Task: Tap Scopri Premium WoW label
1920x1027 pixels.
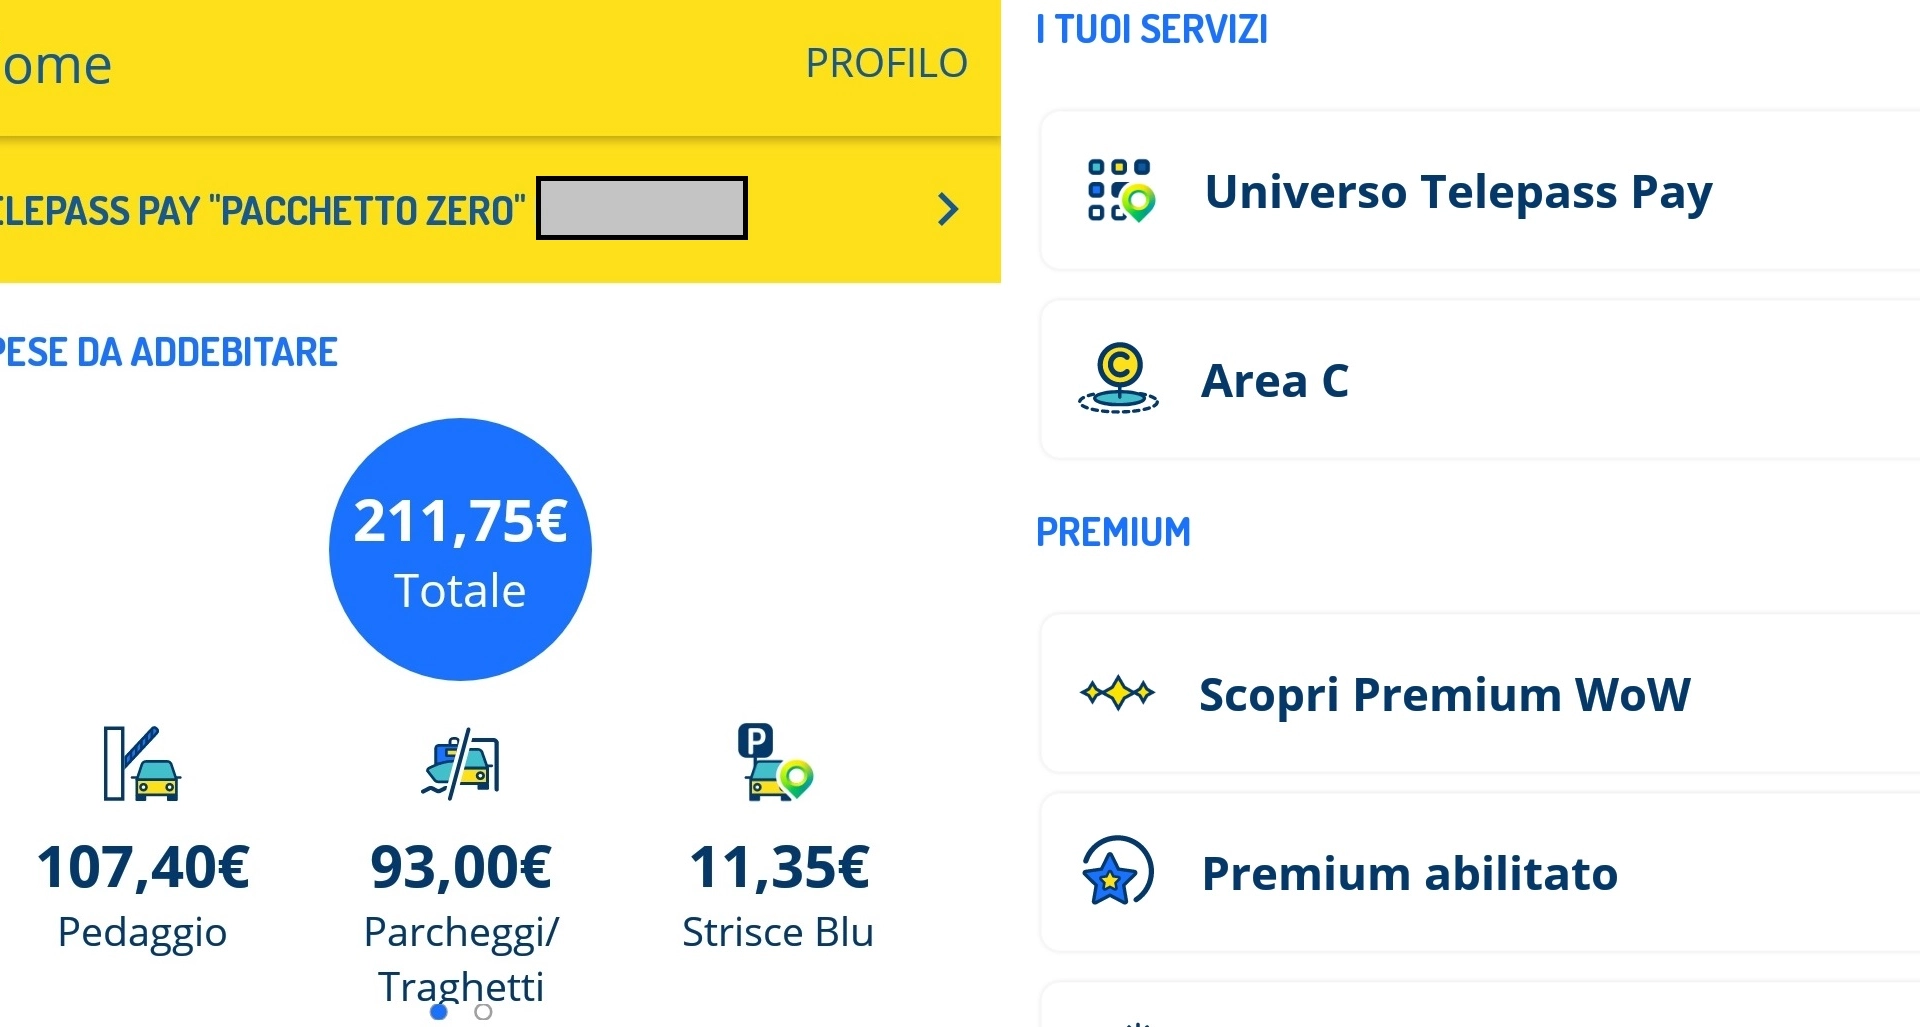Action: coord(1444,694)
